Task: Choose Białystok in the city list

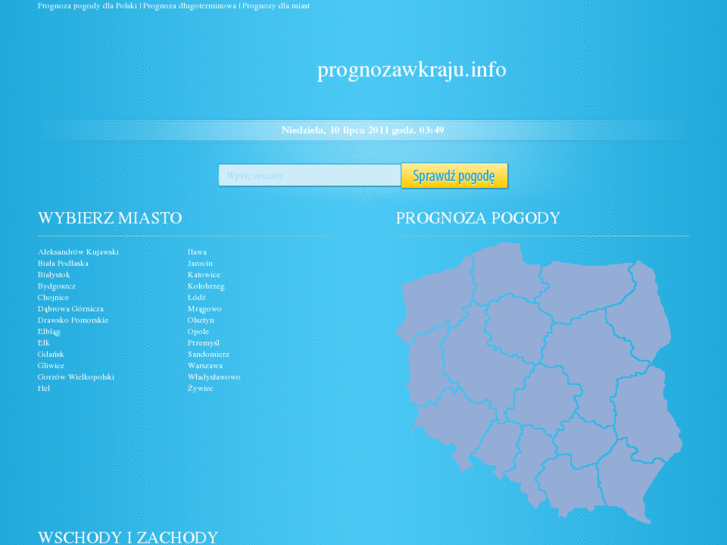Action: pyautogui.click(x=54, y=275)
